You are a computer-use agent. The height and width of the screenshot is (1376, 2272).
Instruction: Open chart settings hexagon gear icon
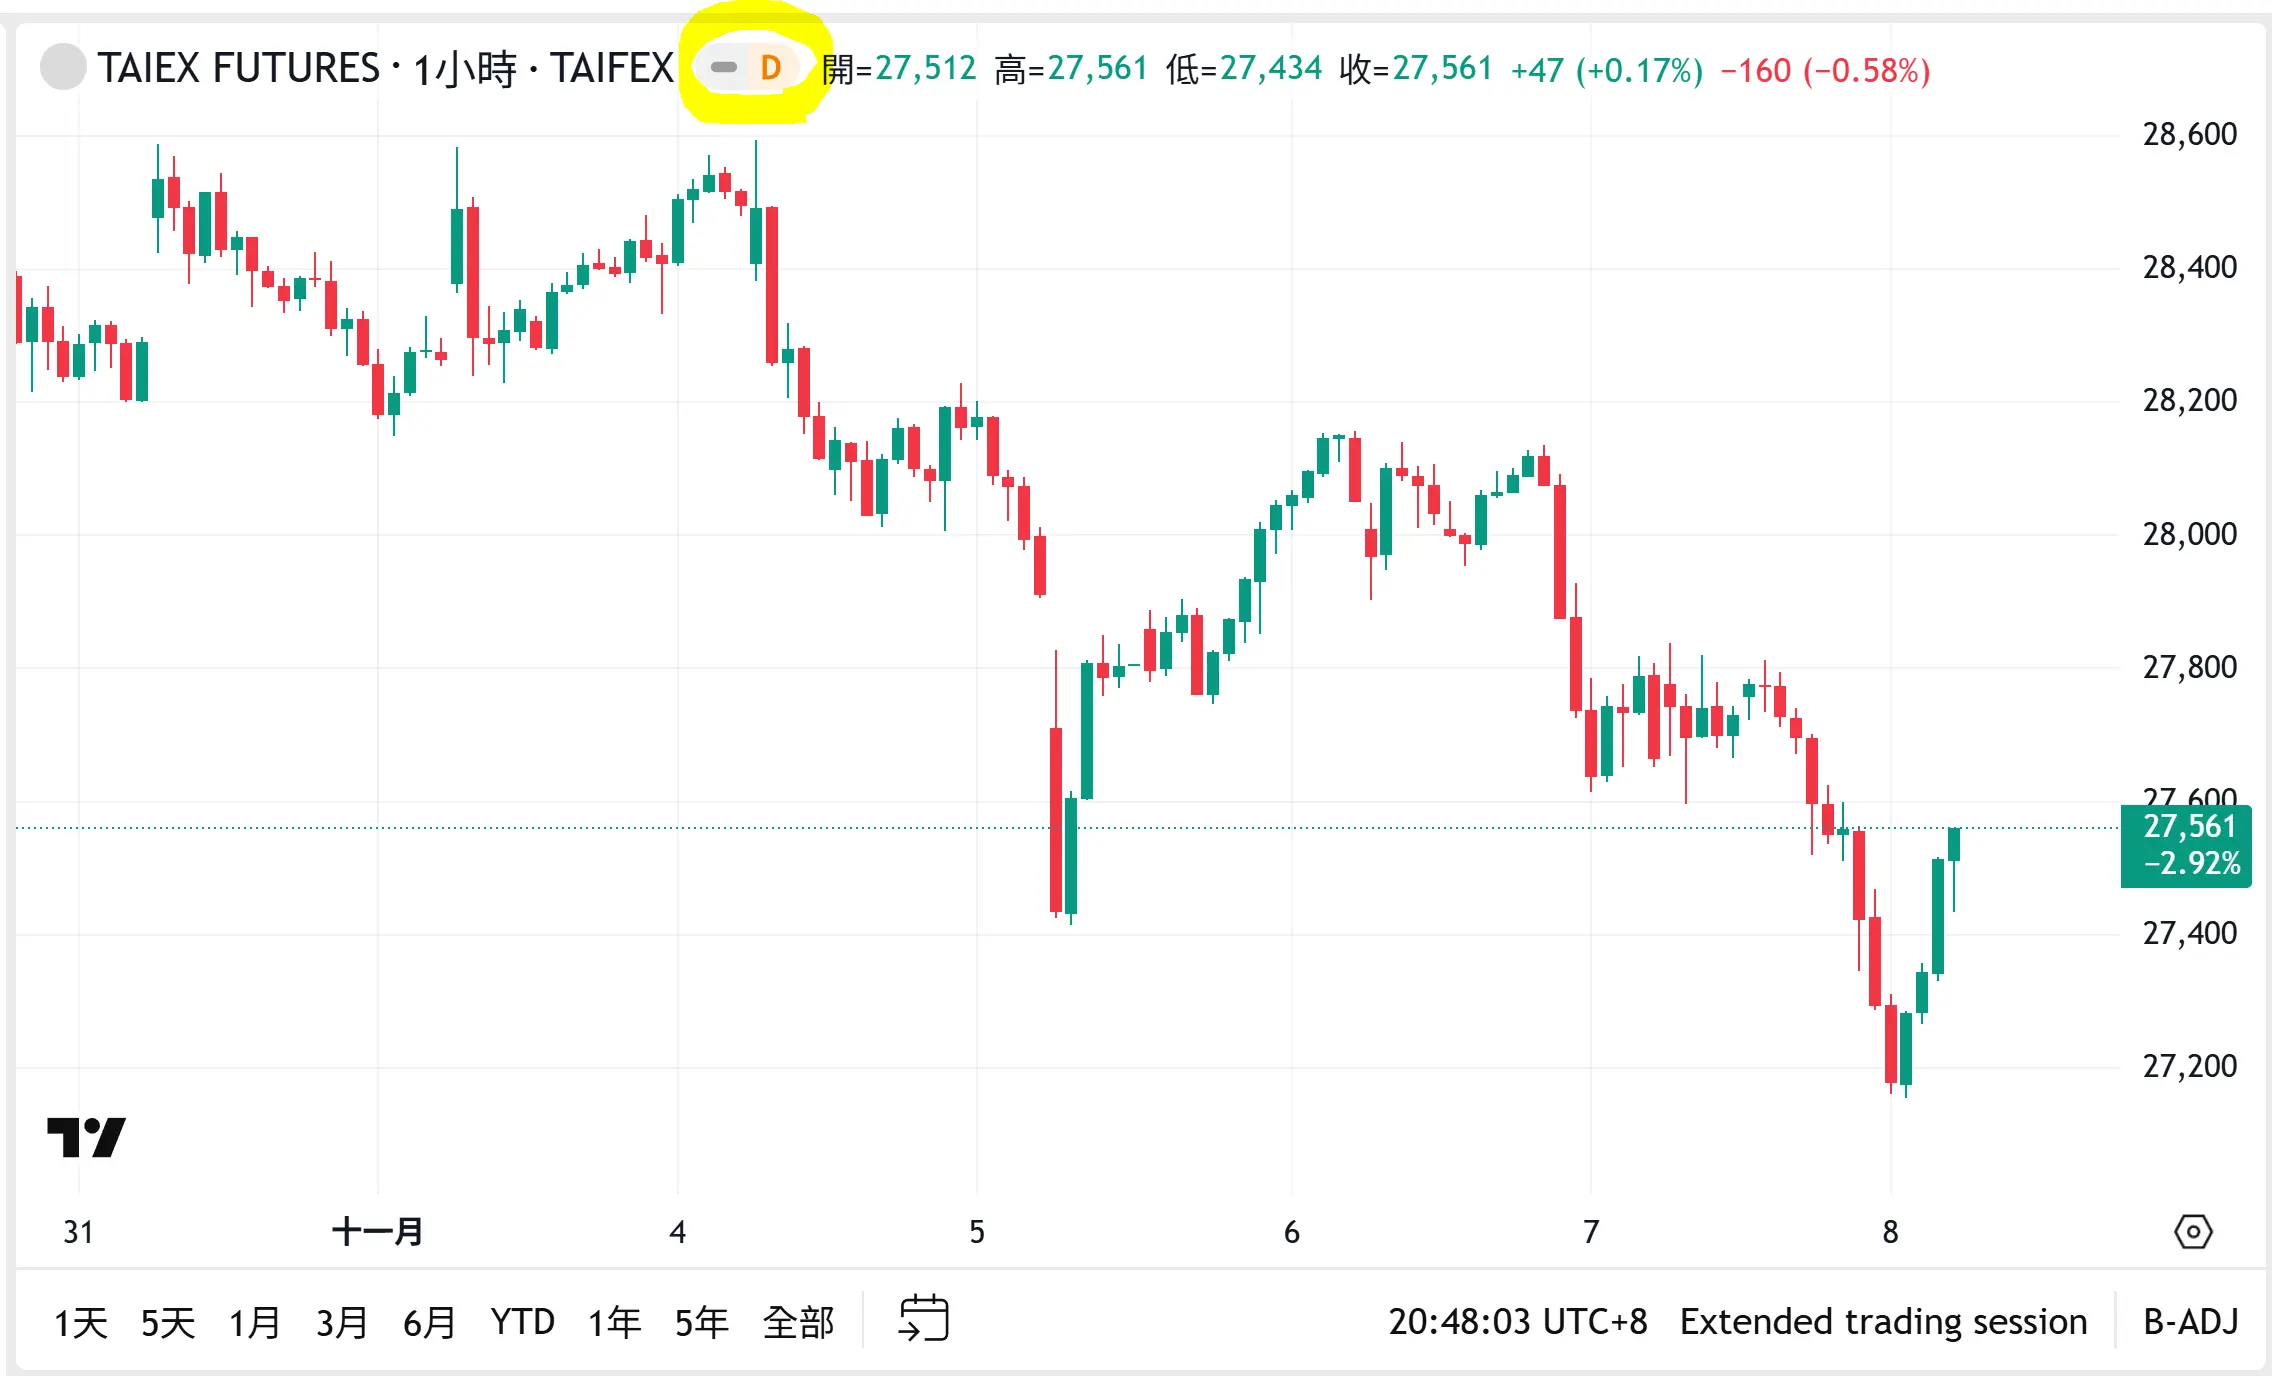click(2193, 1231)
